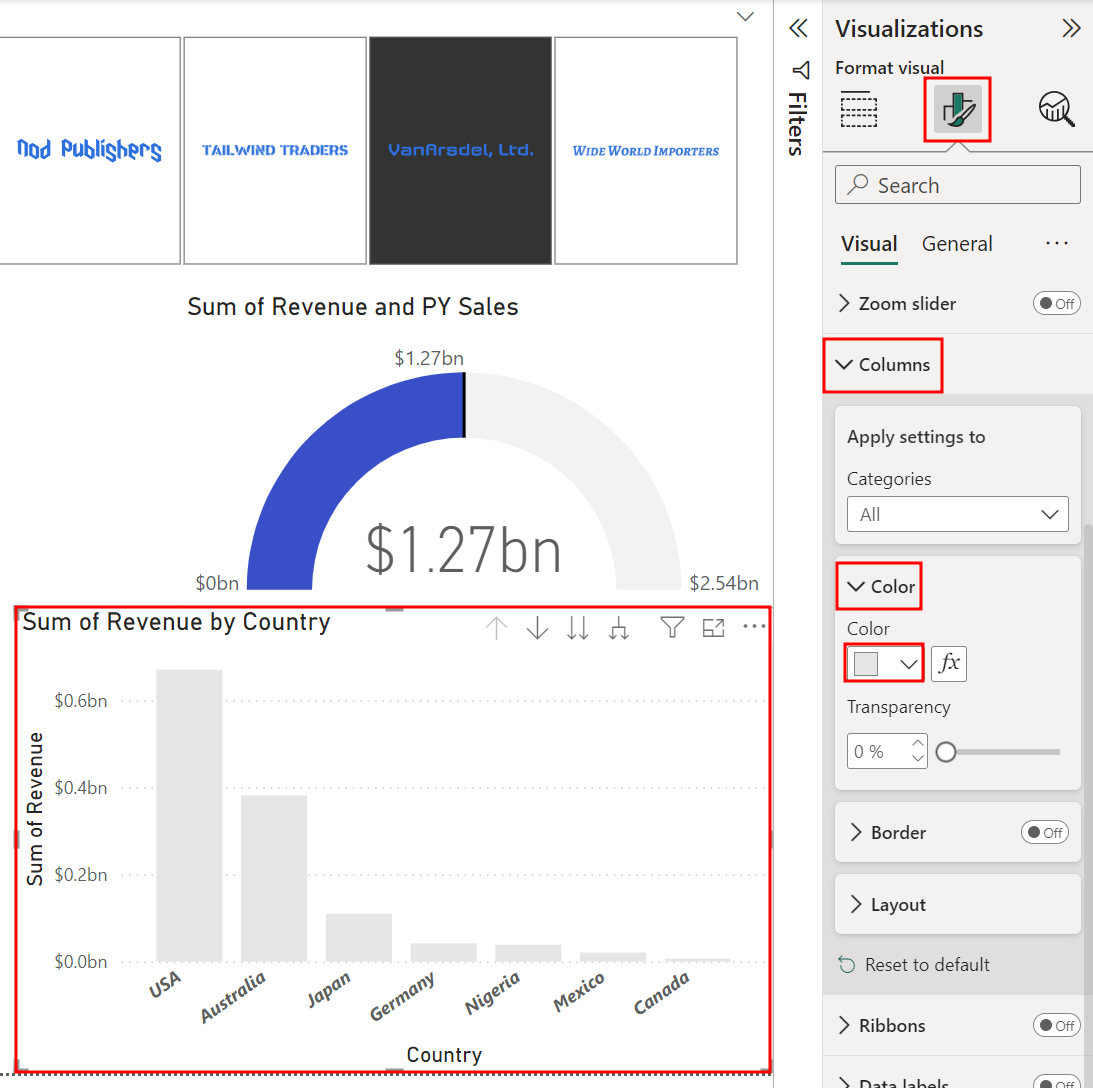
Task: Click the Filters funnel icon
Action: [x=801, y=70]
